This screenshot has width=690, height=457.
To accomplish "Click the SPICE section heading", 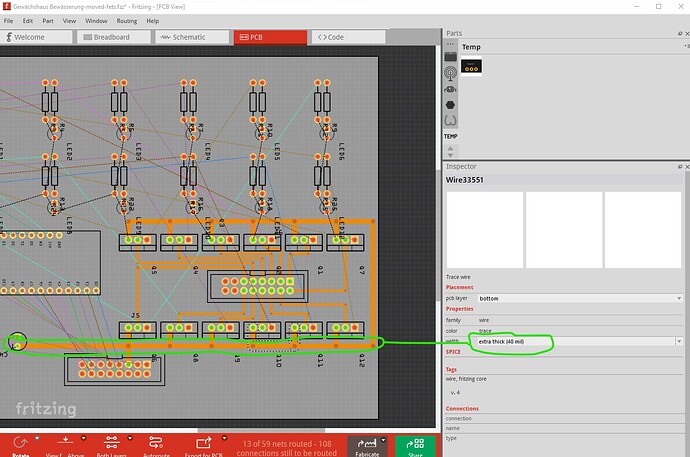I will pos(453,352).
